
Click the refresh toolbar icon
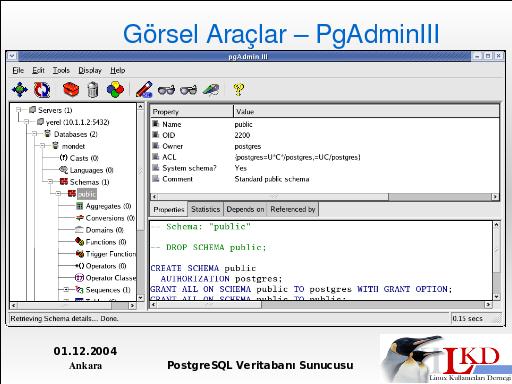click(x=42, y=90)
